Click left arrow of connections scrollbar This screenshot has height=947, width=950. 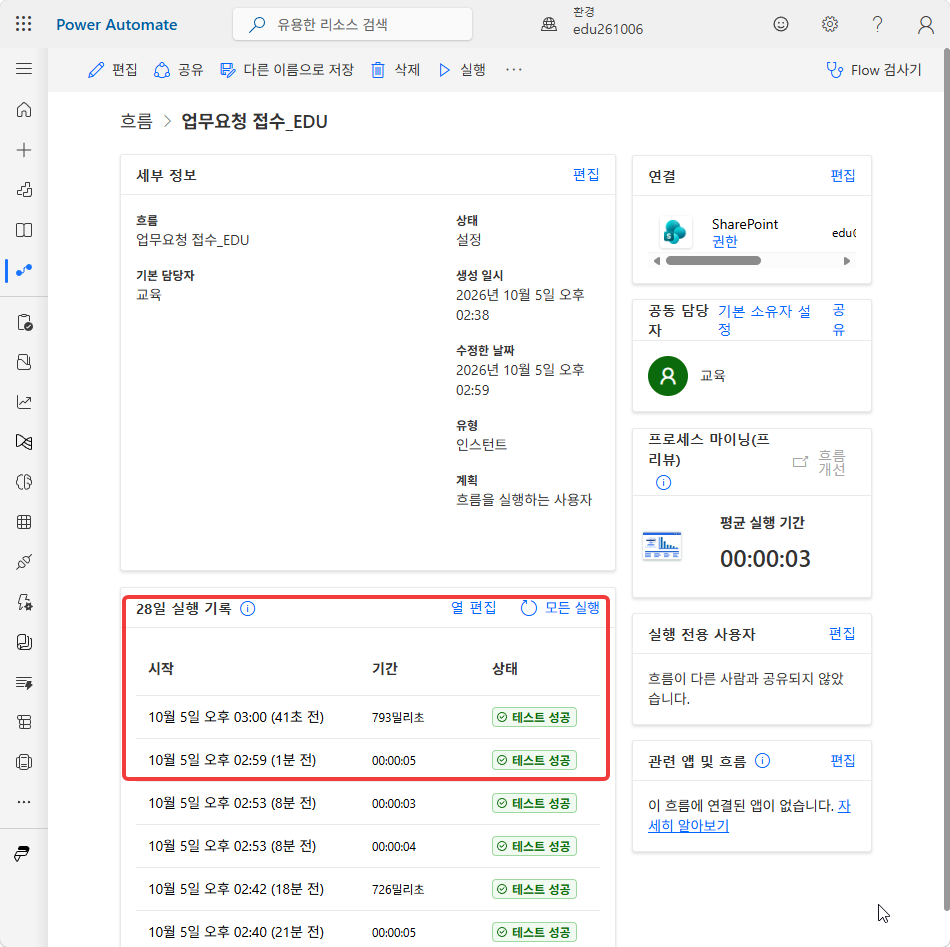coord(657,261)
